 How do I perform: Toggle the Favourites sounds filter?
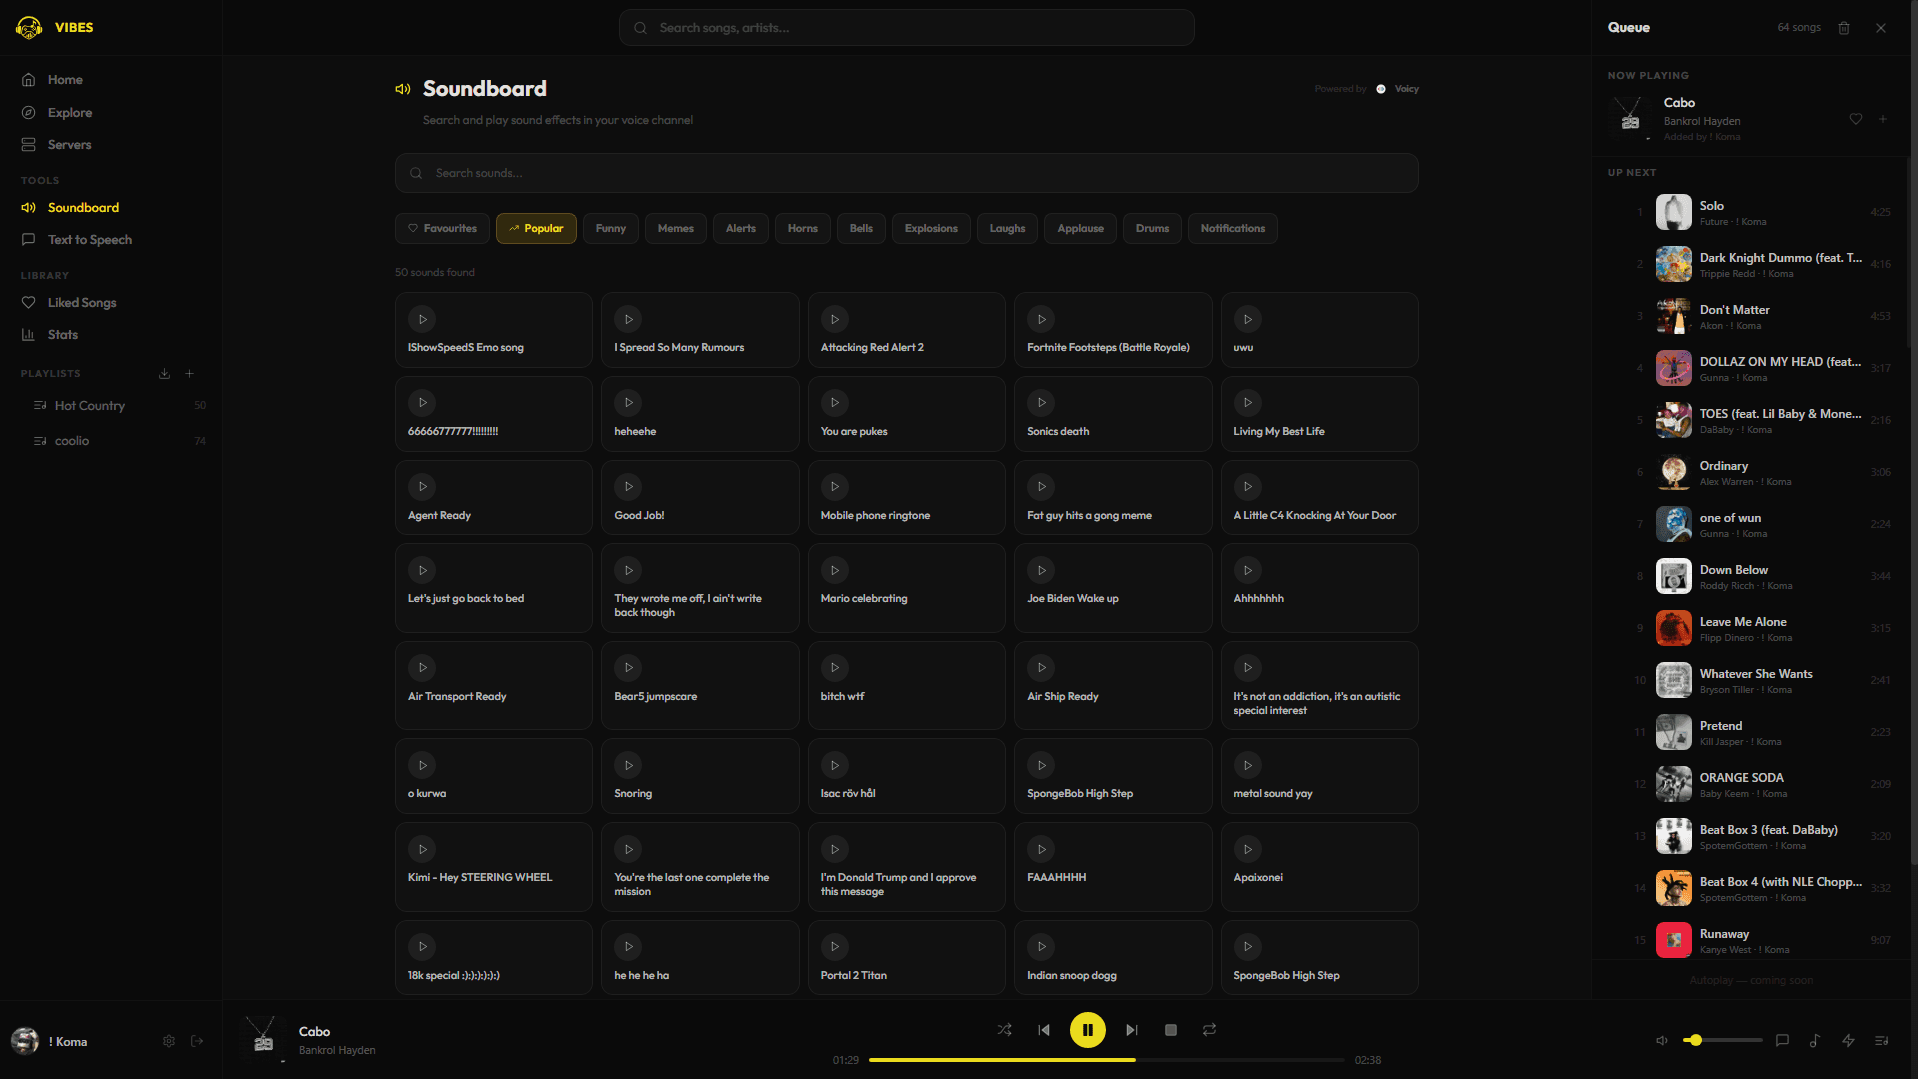coord(441,228)
